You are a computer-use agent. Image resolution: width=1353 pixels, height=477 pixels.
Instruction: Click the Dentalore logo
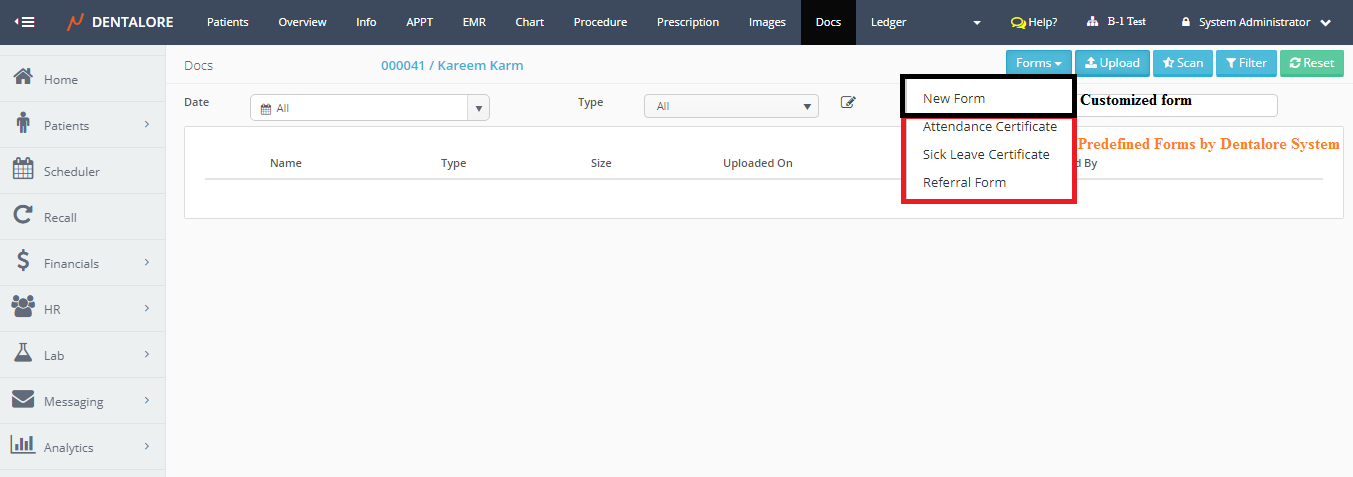[x=120, y=22]
